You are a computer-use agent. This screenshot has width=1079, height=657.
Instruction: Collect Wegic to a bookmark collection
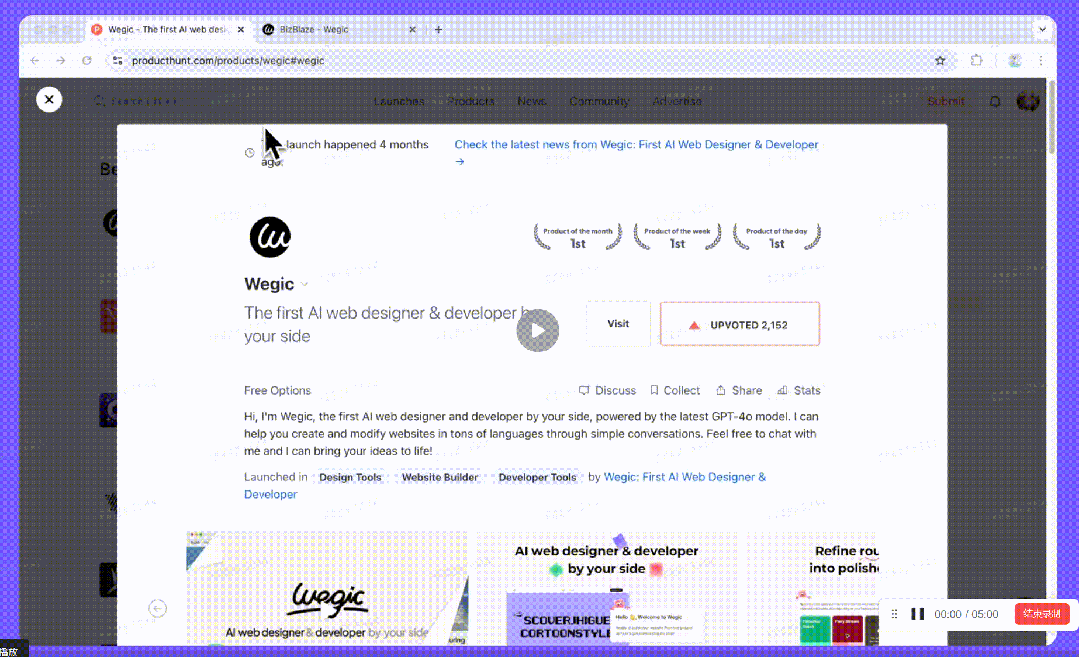[x=675, y=391]
